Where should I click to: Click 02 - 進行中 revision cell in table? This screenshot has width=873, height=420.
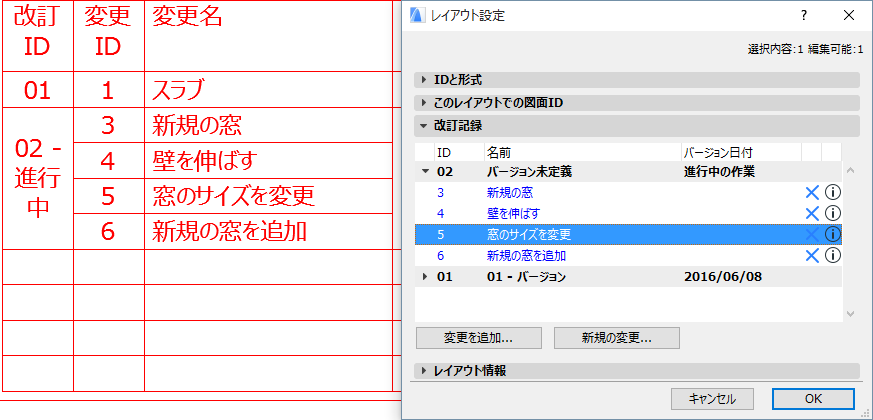[x=38, y=179]
